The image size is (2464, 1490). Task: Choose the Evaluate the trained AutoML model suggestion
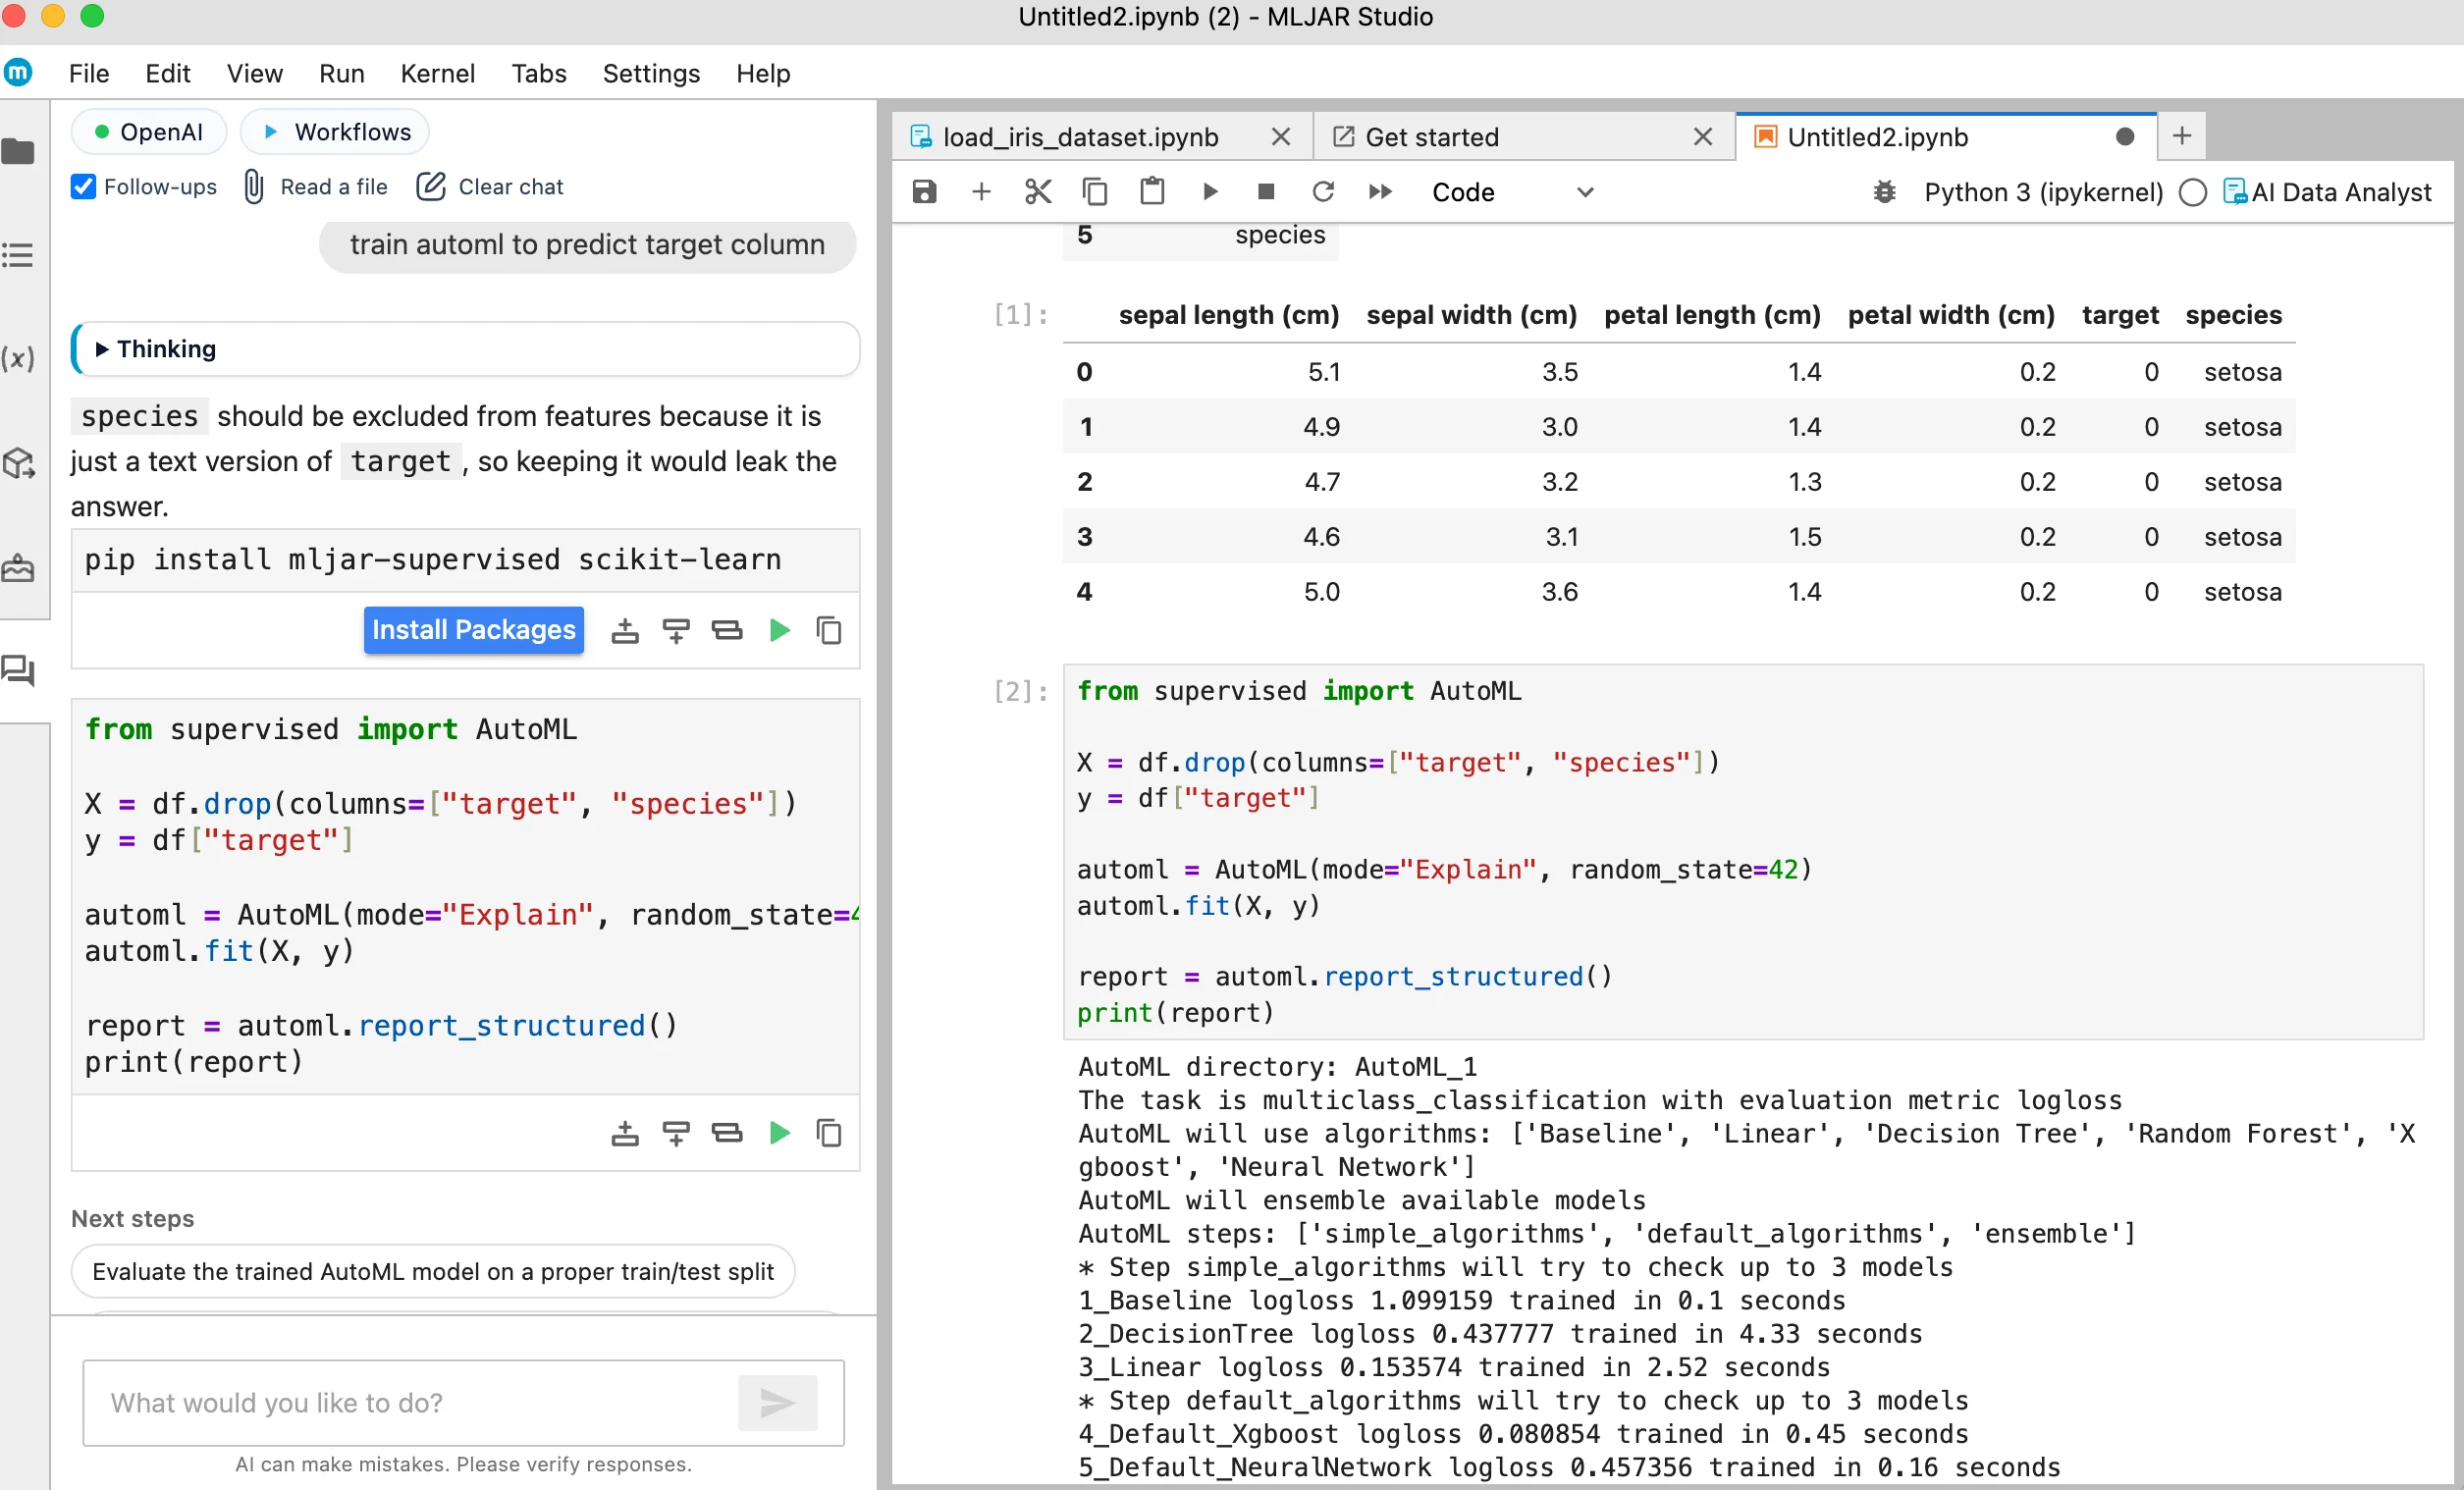(x=433, y=1272)
